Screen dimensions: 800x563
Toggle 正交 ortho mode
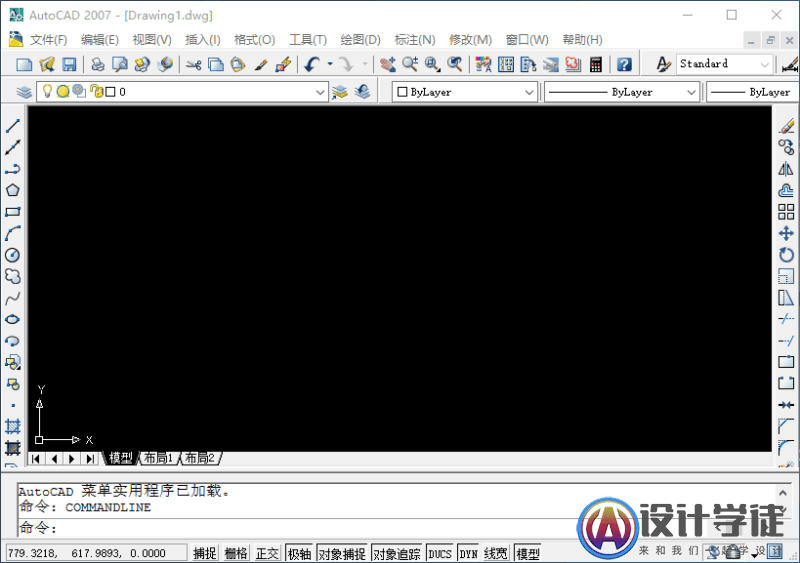pos(267,553)
